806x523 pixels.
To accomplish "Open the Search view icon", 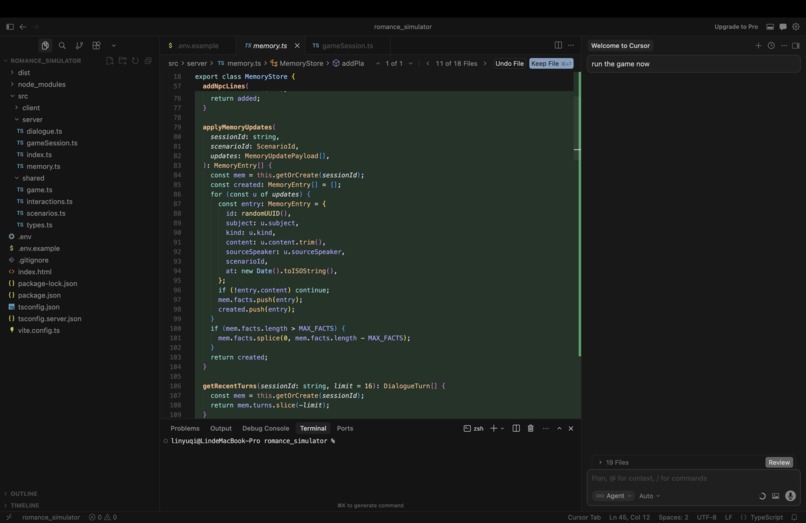I will (62, 46).
